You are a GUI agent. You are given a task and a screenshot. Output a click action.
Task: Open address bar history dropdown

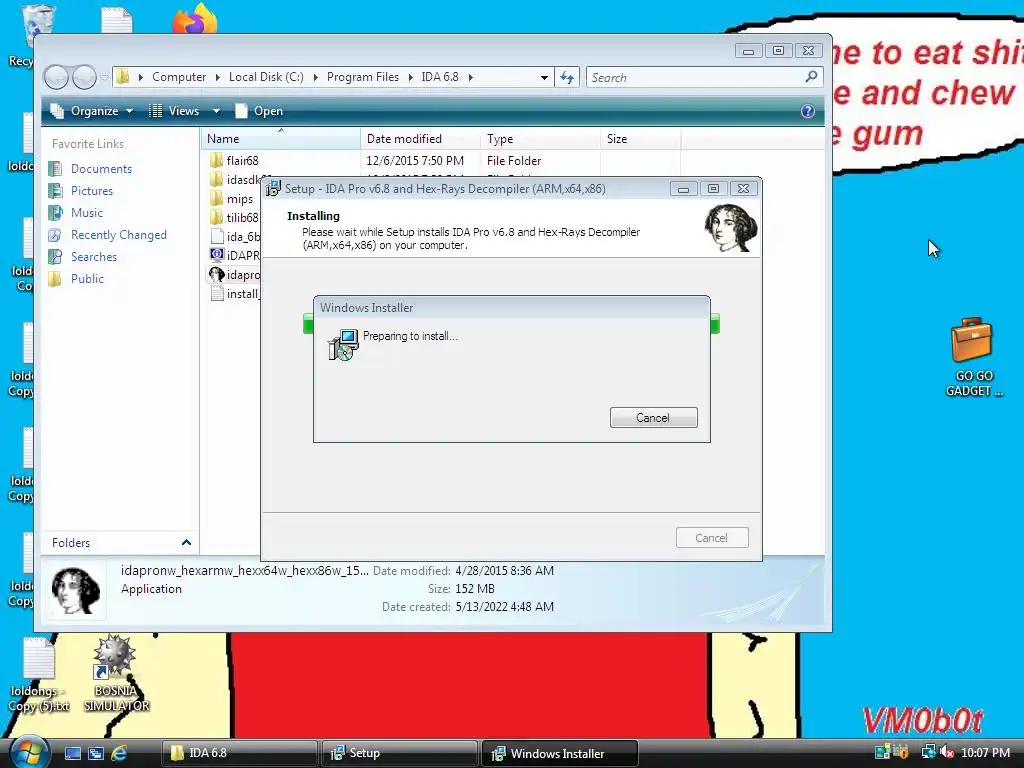tap(544, 77)
